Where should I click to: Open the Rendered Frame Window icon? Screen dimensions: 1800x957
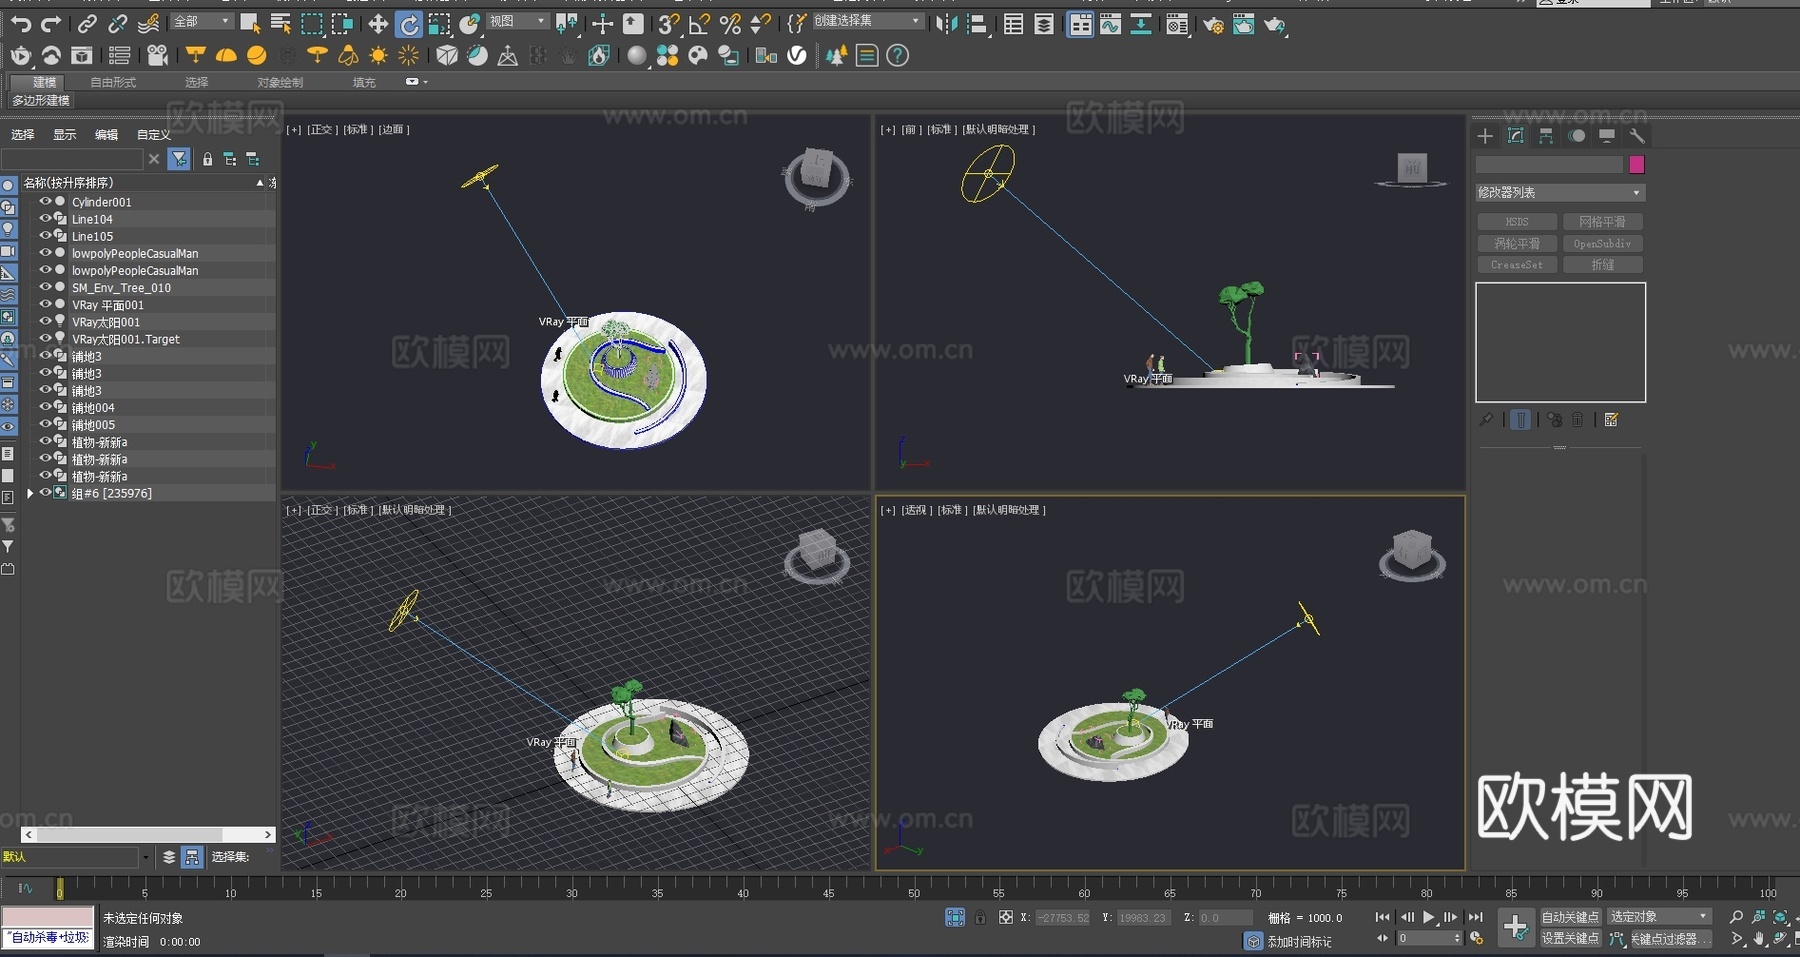pyautogui.click(x=1243, y=24)
